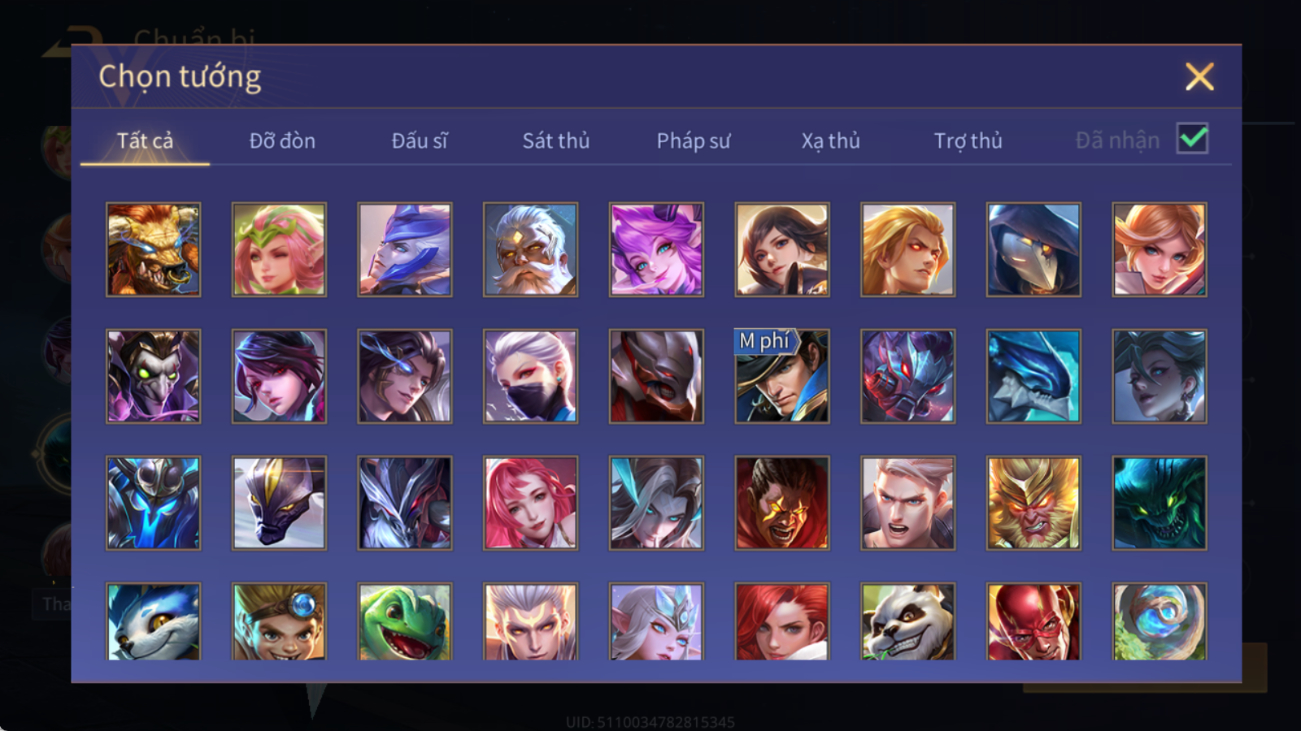Select the masked silver-haired ninja hero
Image resolution: width=1301 pixels, height=731 pixels.
tap(530, 376)
